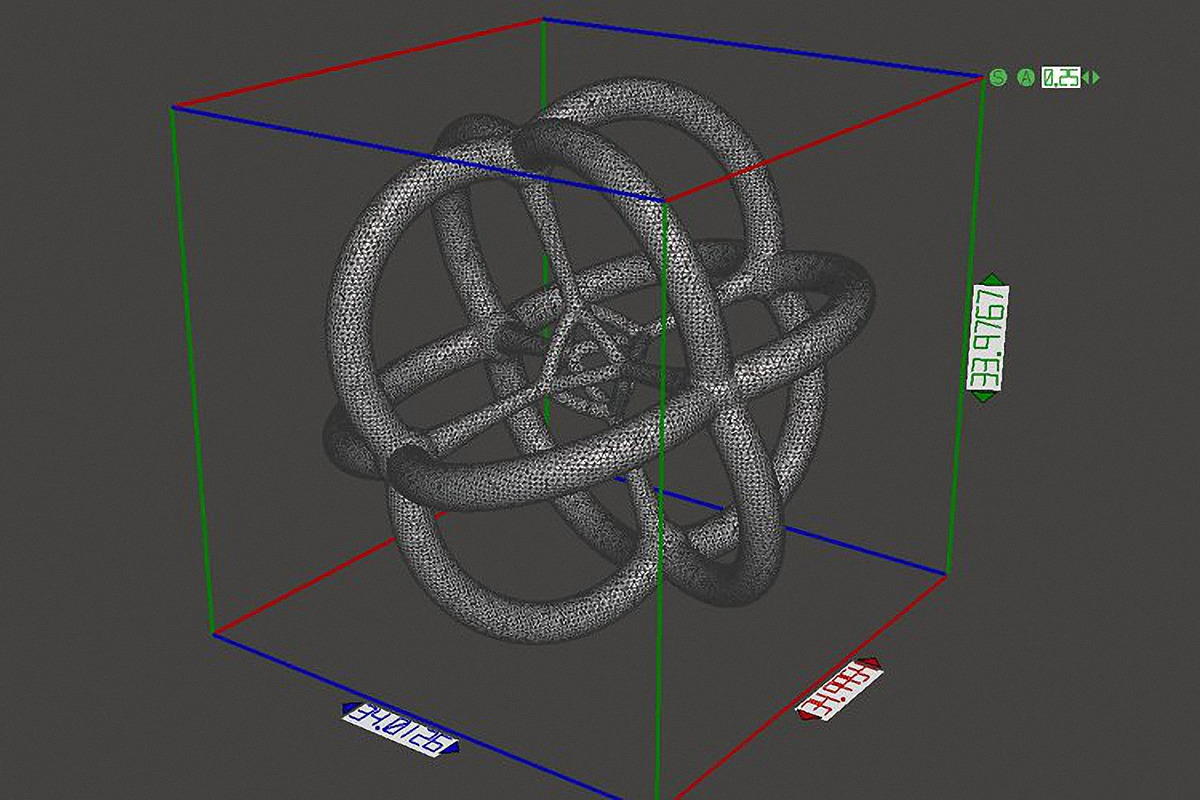The height and width of the screenshot is (800, 1200).
Task: Click the left arrow beside the 0.25 field
Action: [x=1087, y=76]
